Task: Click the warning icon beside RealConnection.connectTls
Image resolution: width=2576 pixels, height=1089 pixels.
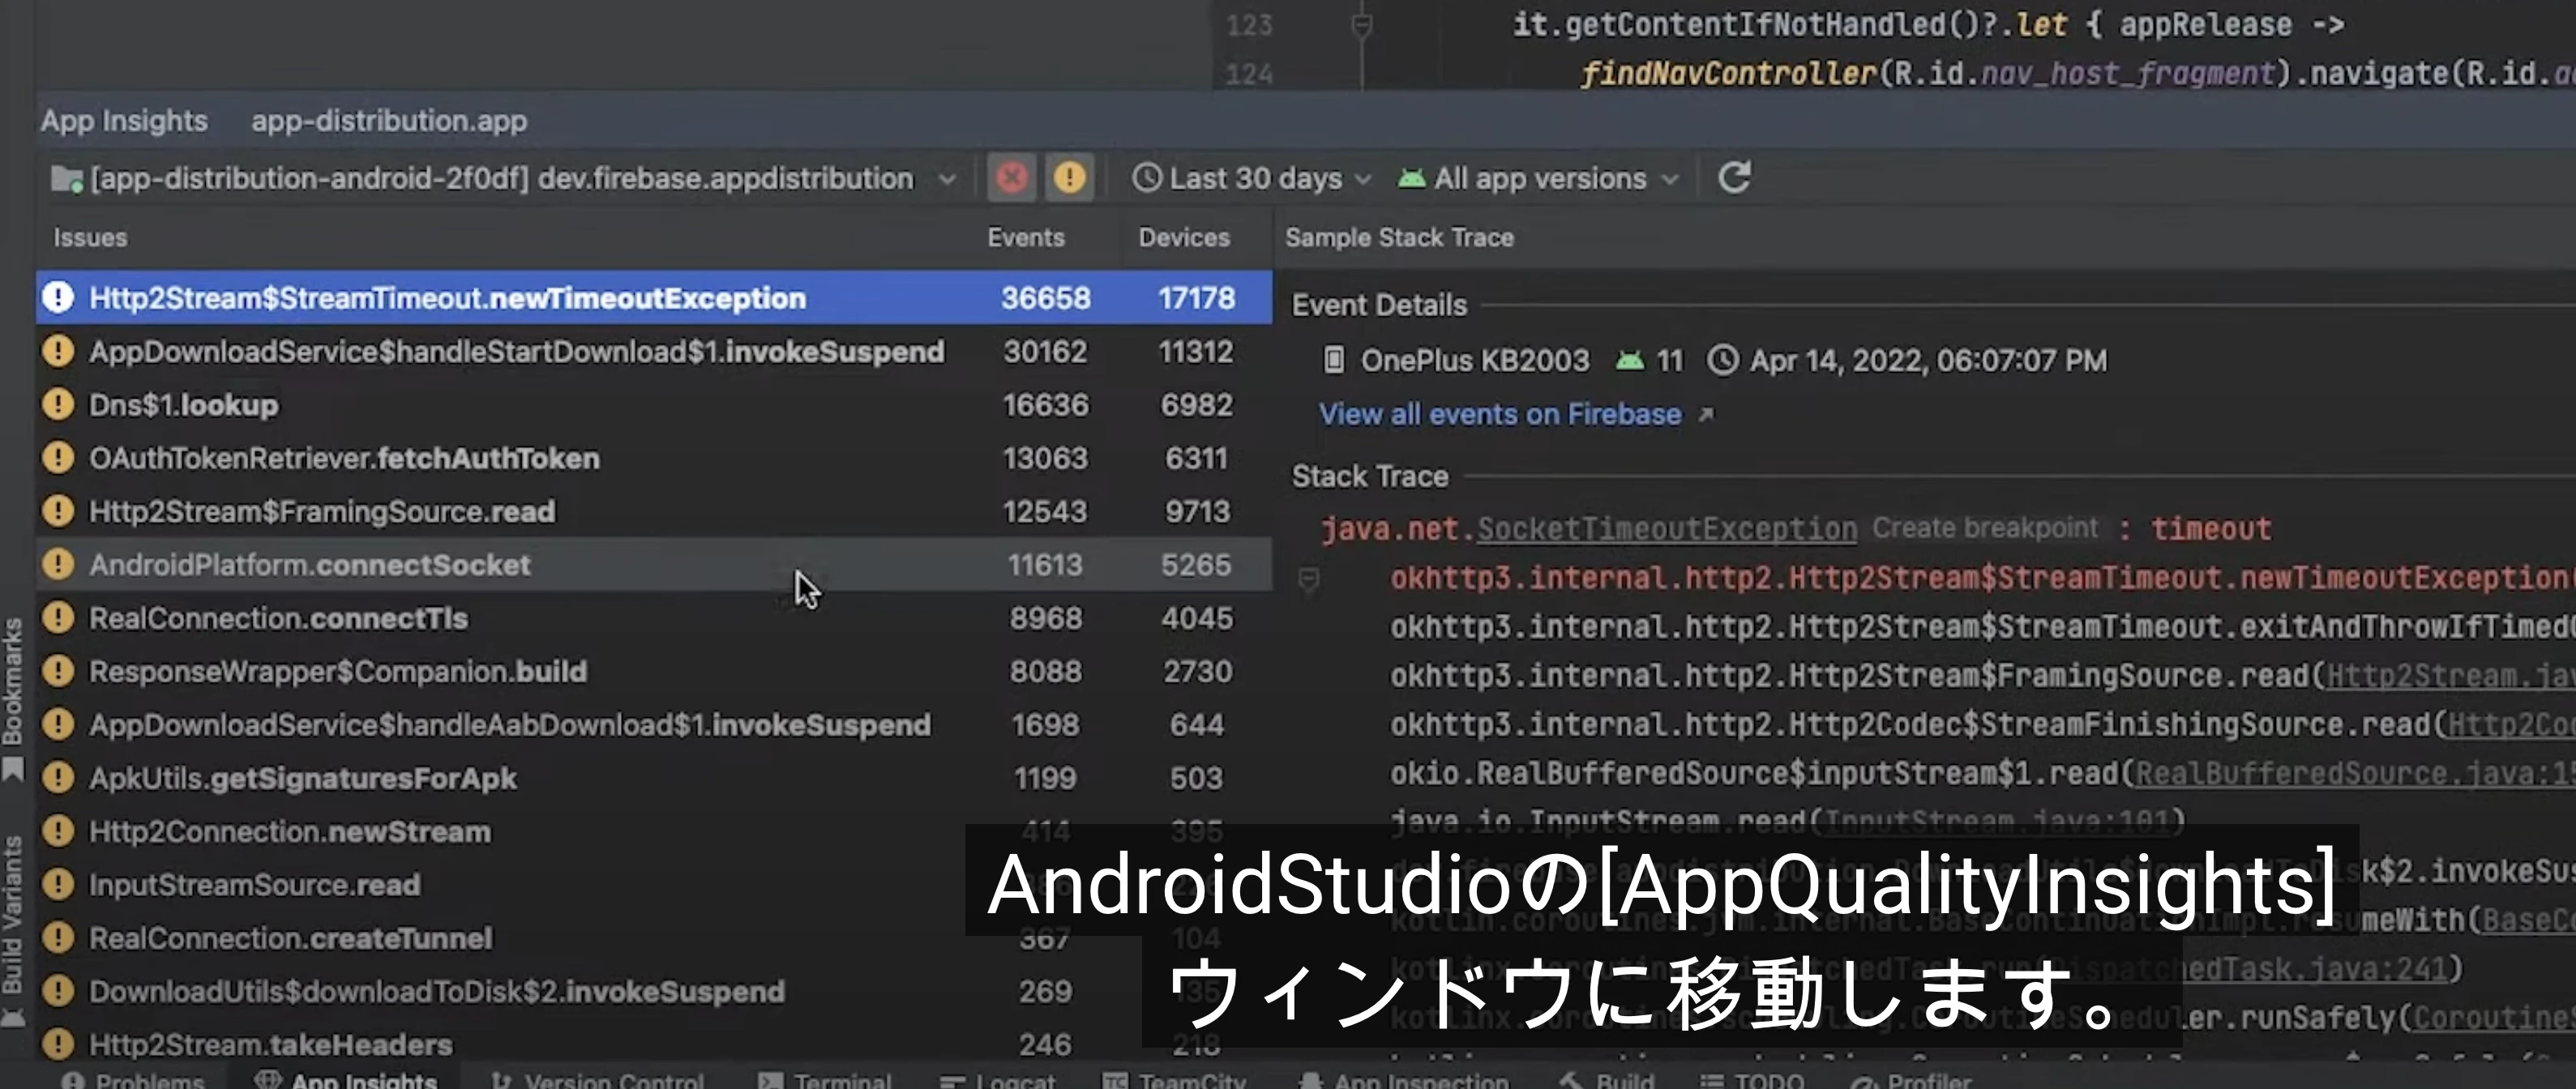Action: (x=58, y=618)
